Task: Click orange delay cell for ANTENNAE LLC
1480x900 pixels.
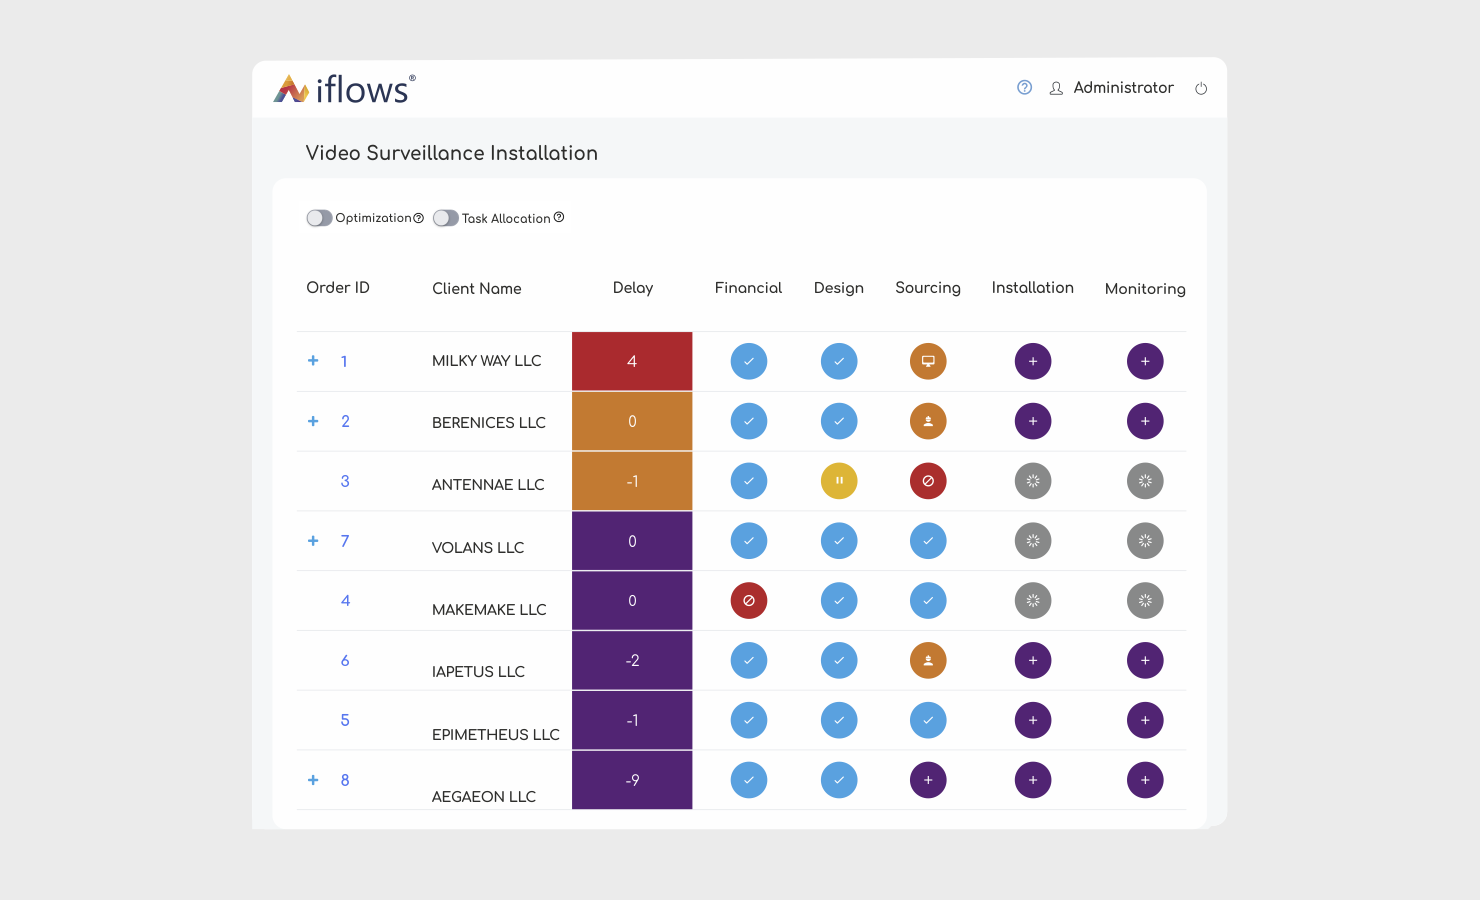Action: (632, 481)
